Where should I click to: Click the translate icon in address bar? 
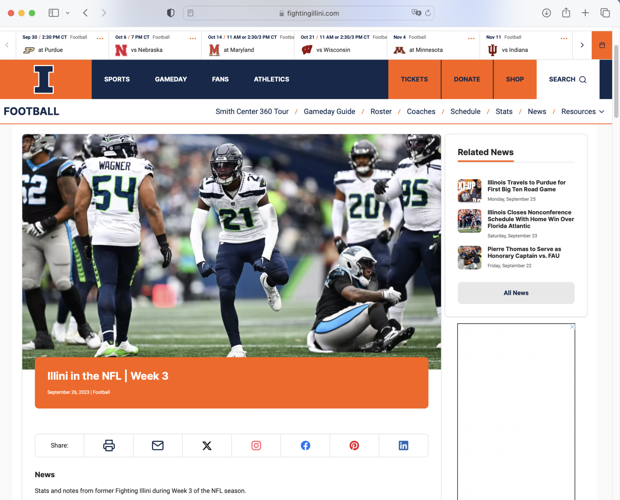416,13
